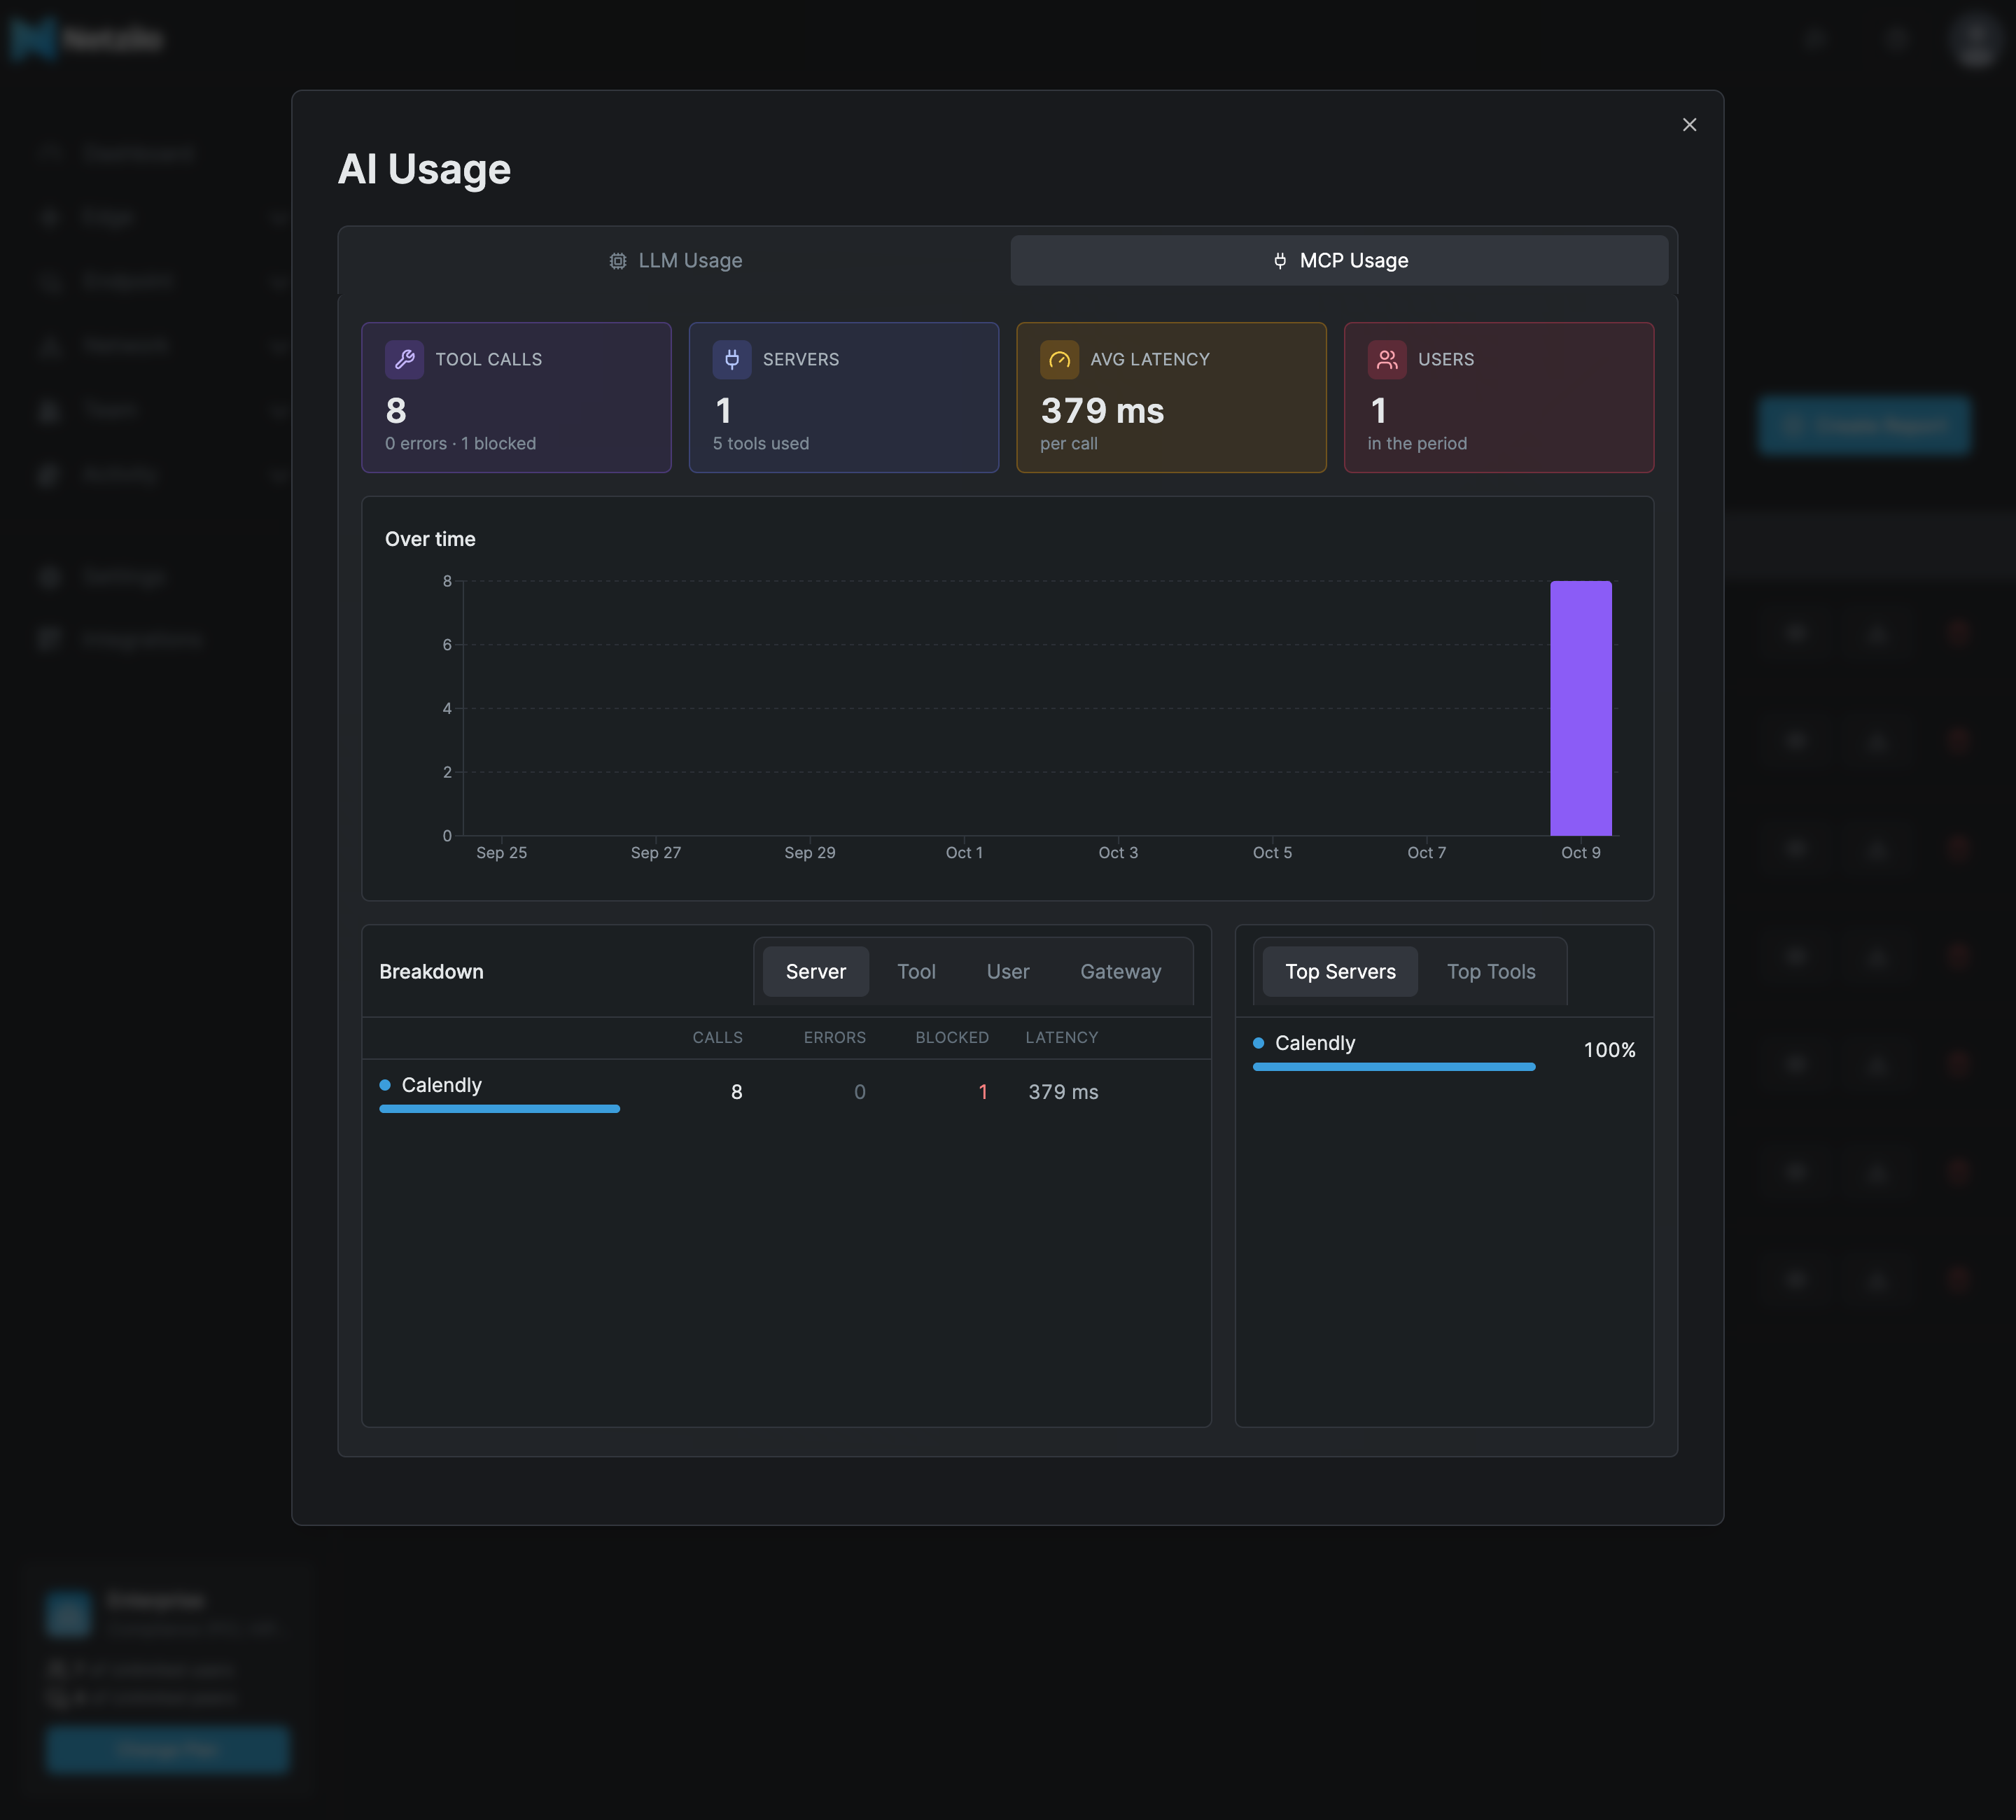Click the Calendly row in Breakdown table

point(786,1092)
